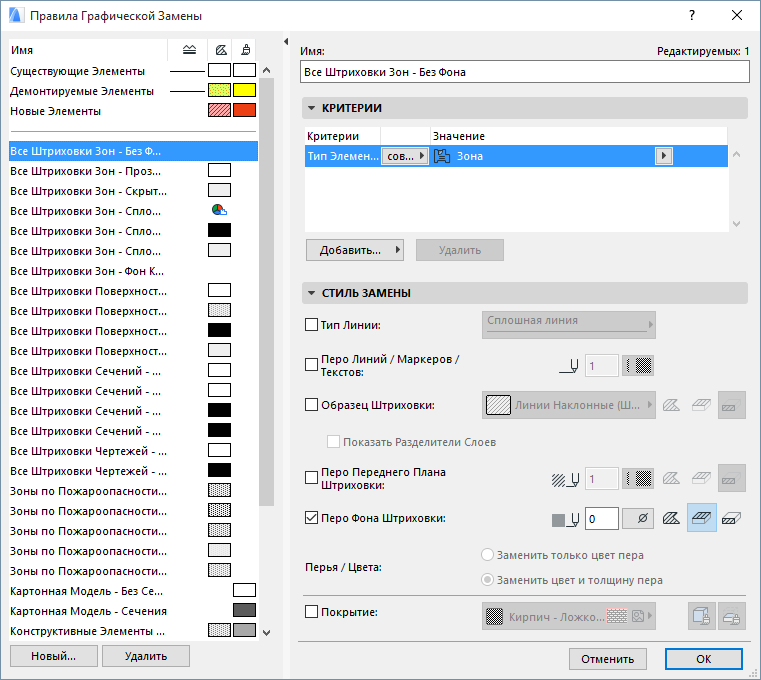
Task: Click the Имя rule name field
Action: pyautogui.click(x=525, y=72)
